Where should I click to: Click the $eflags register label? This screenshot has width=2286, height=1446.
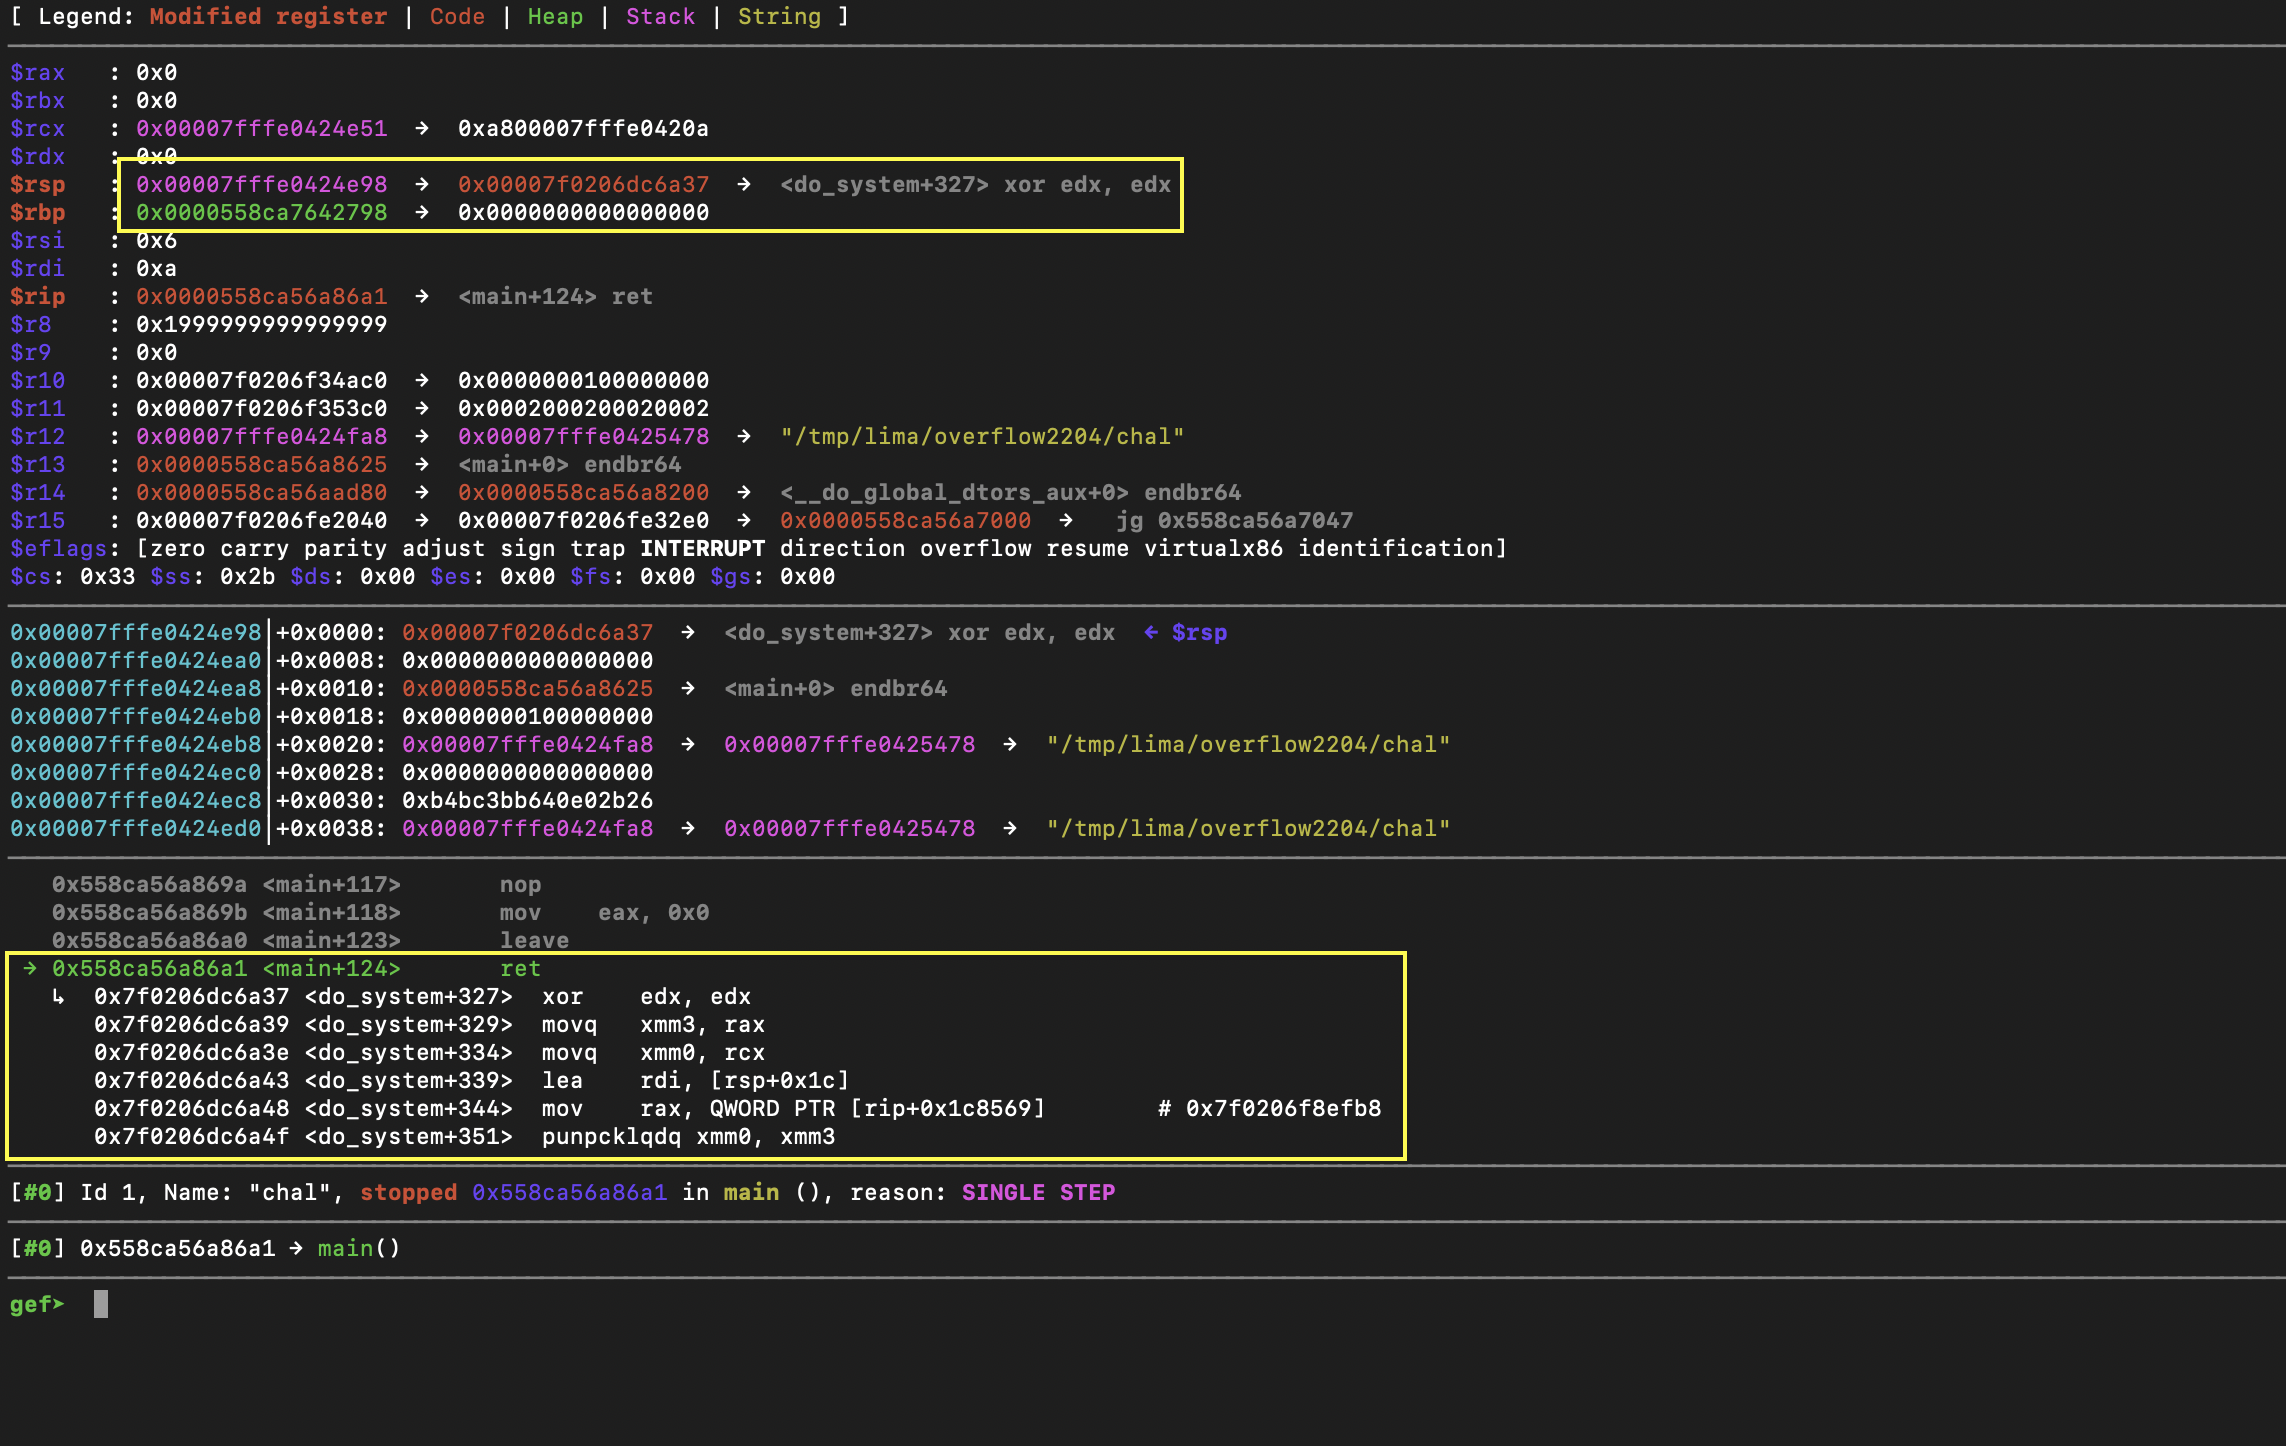coord(58,549)
